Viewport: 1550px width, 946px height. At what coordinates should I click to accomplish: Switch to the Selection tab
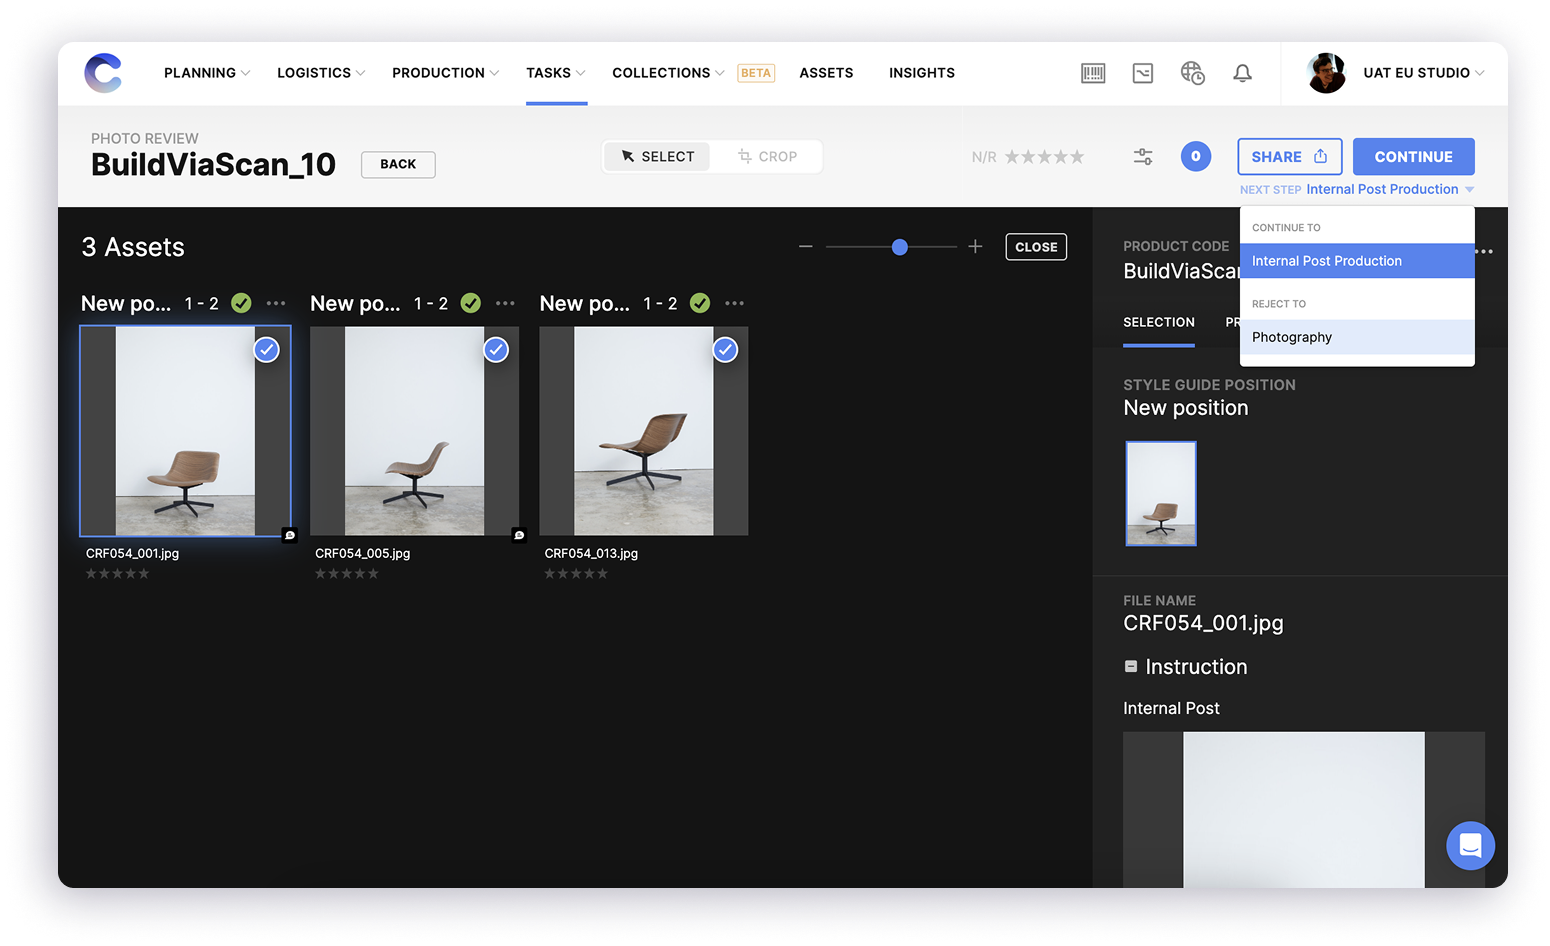click(1159, 322)
